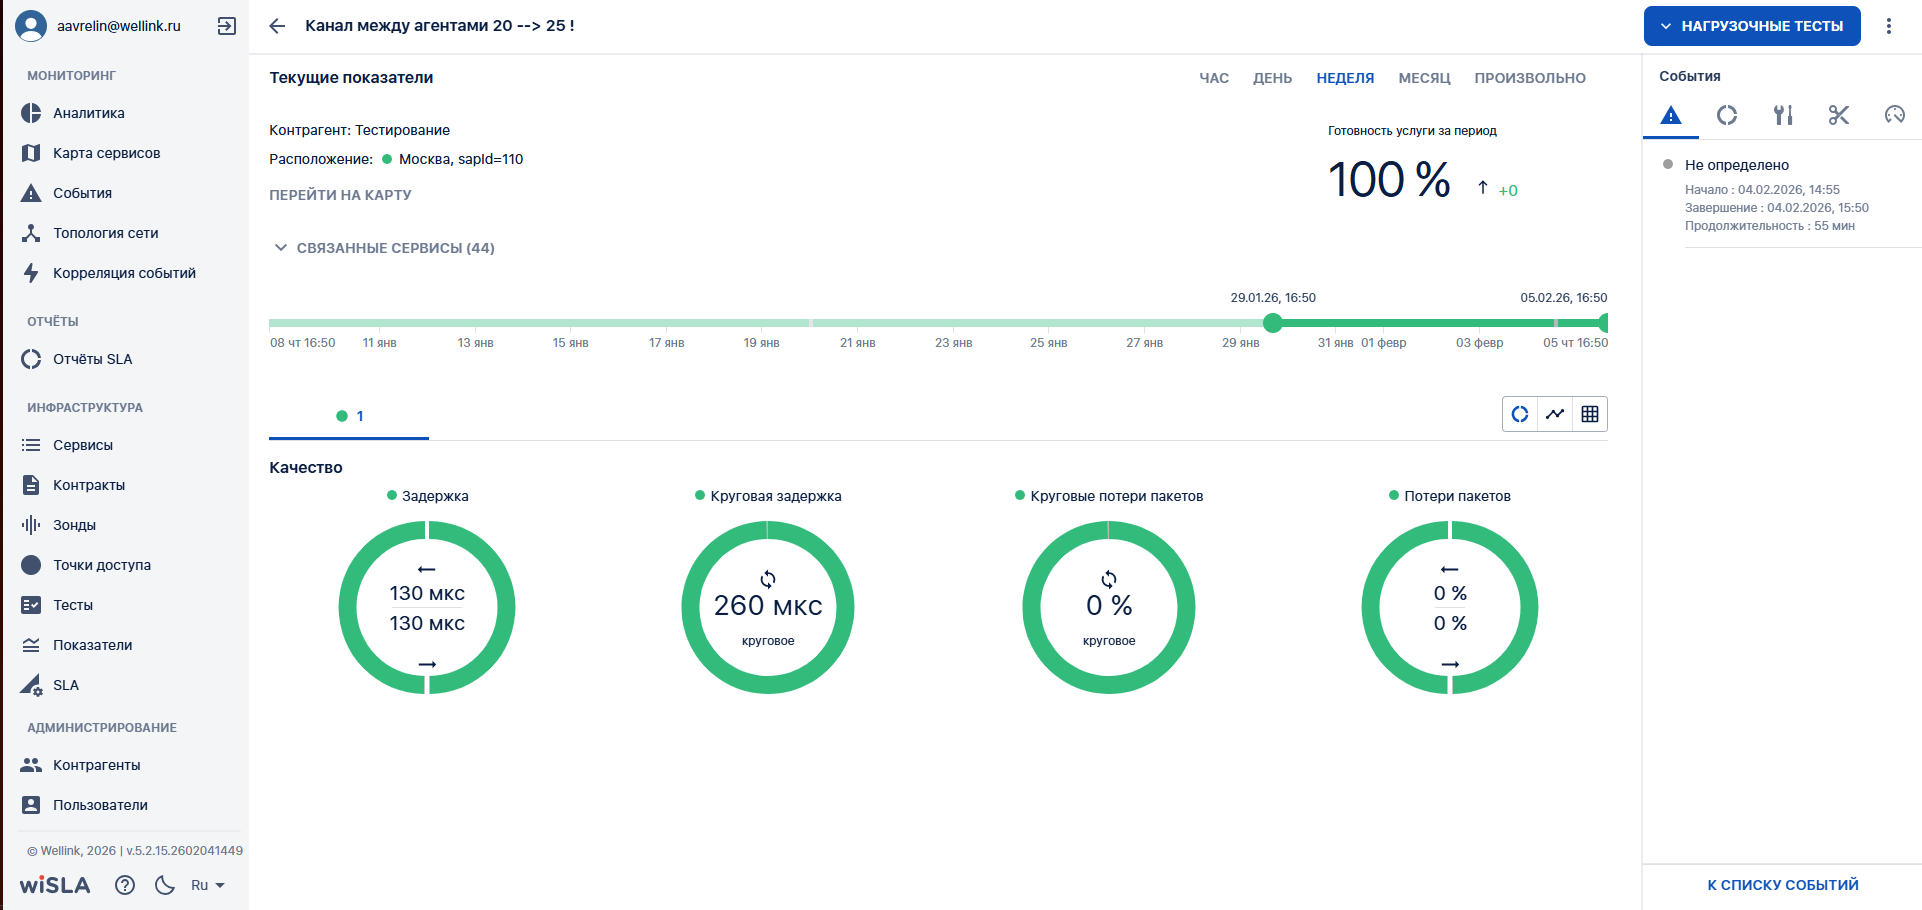Click the Перейти на карту link
The height and width of the screenshot is (910, 1922).
[340, 195]
